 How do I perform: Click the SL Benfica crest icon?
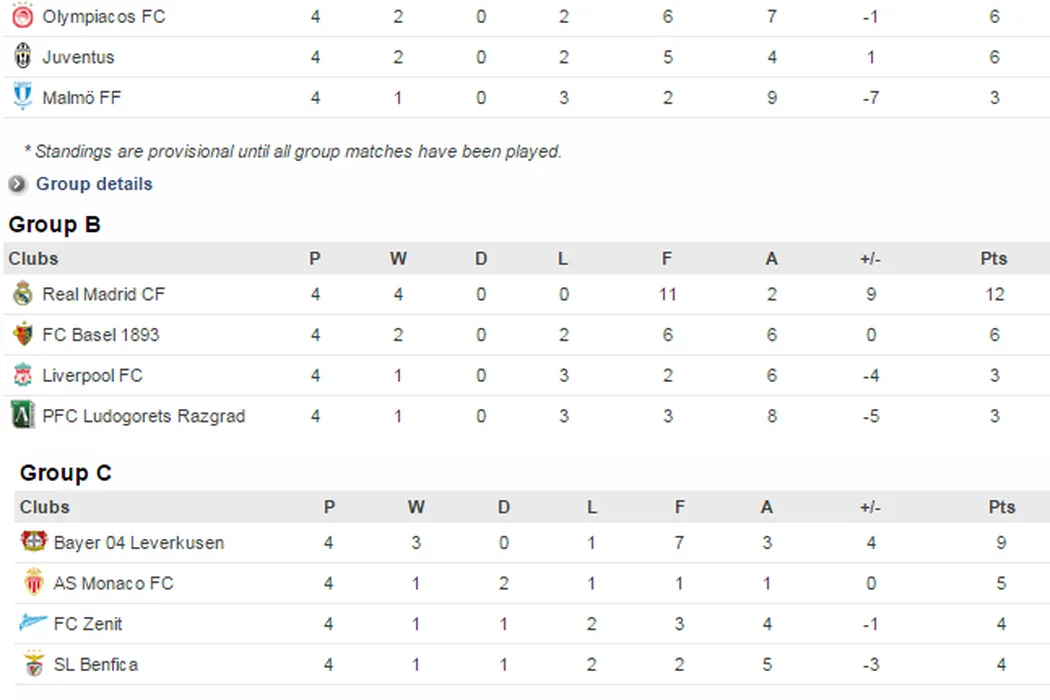[34, 664]
